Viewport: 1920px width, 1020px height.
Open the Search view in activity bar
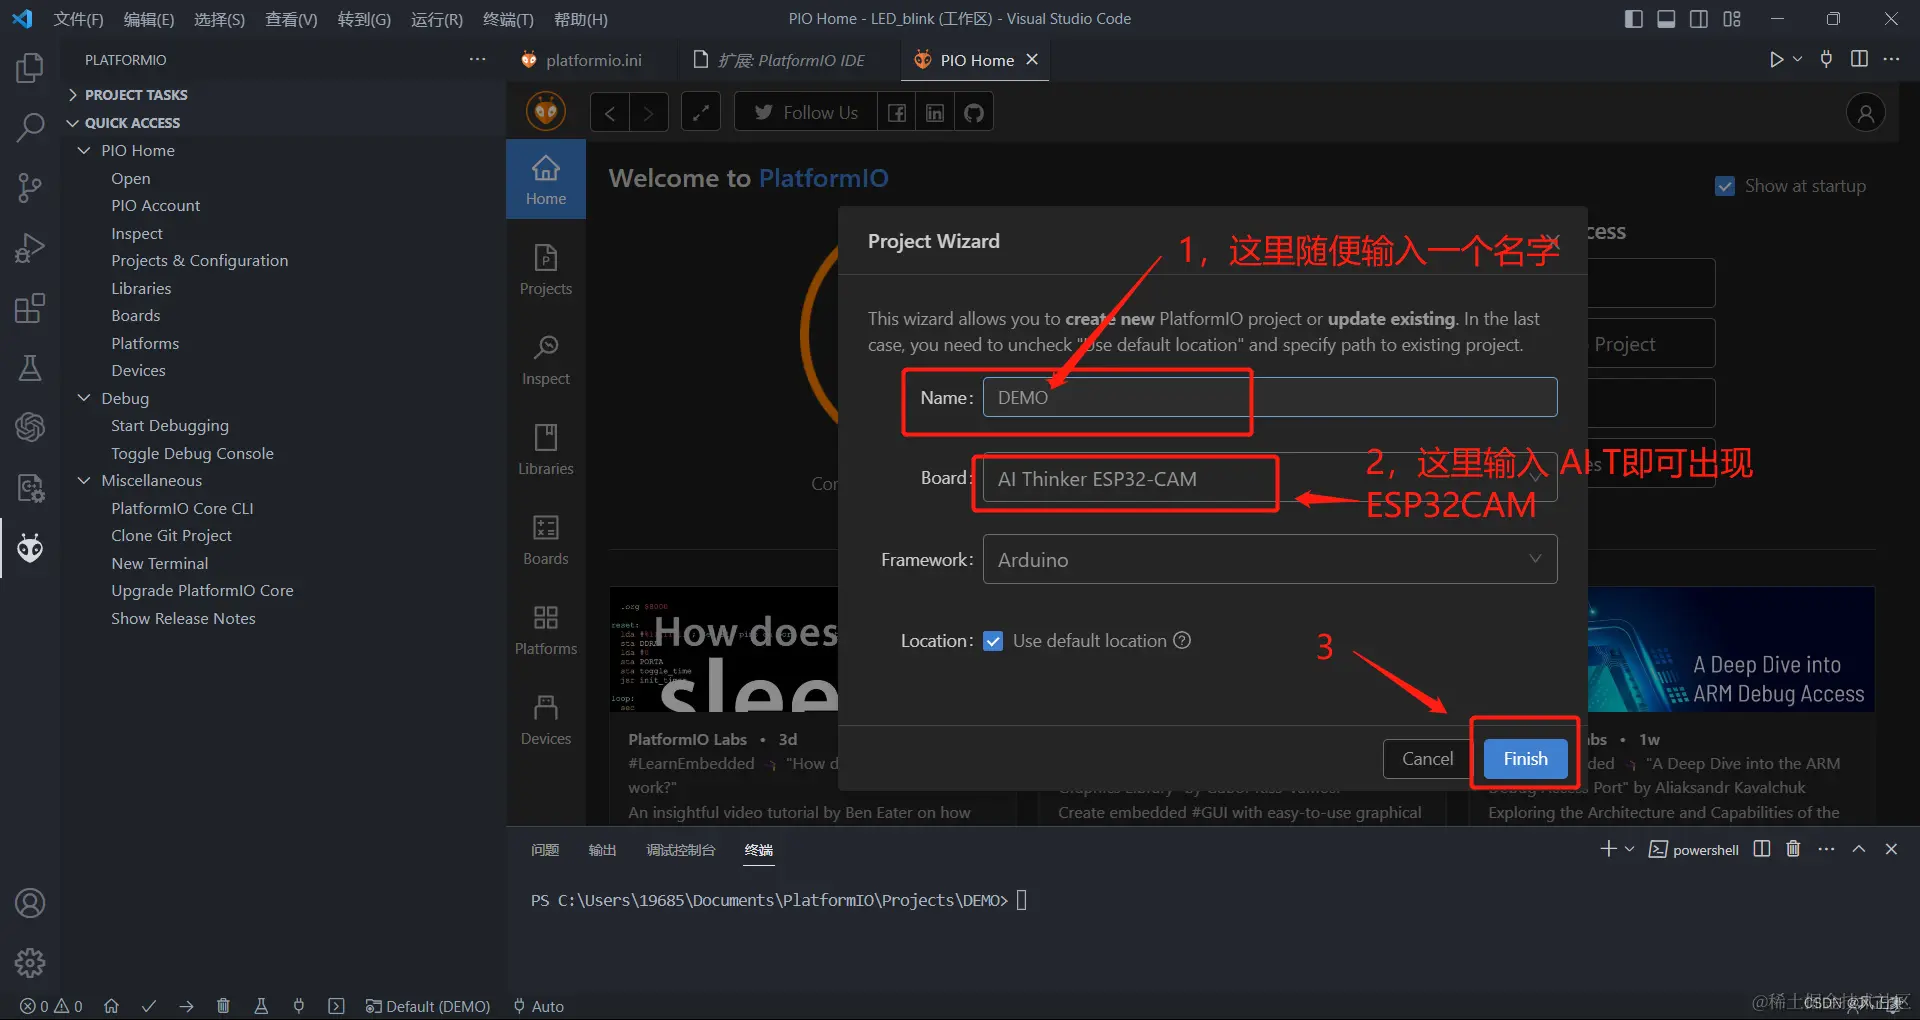click(30, 127)
